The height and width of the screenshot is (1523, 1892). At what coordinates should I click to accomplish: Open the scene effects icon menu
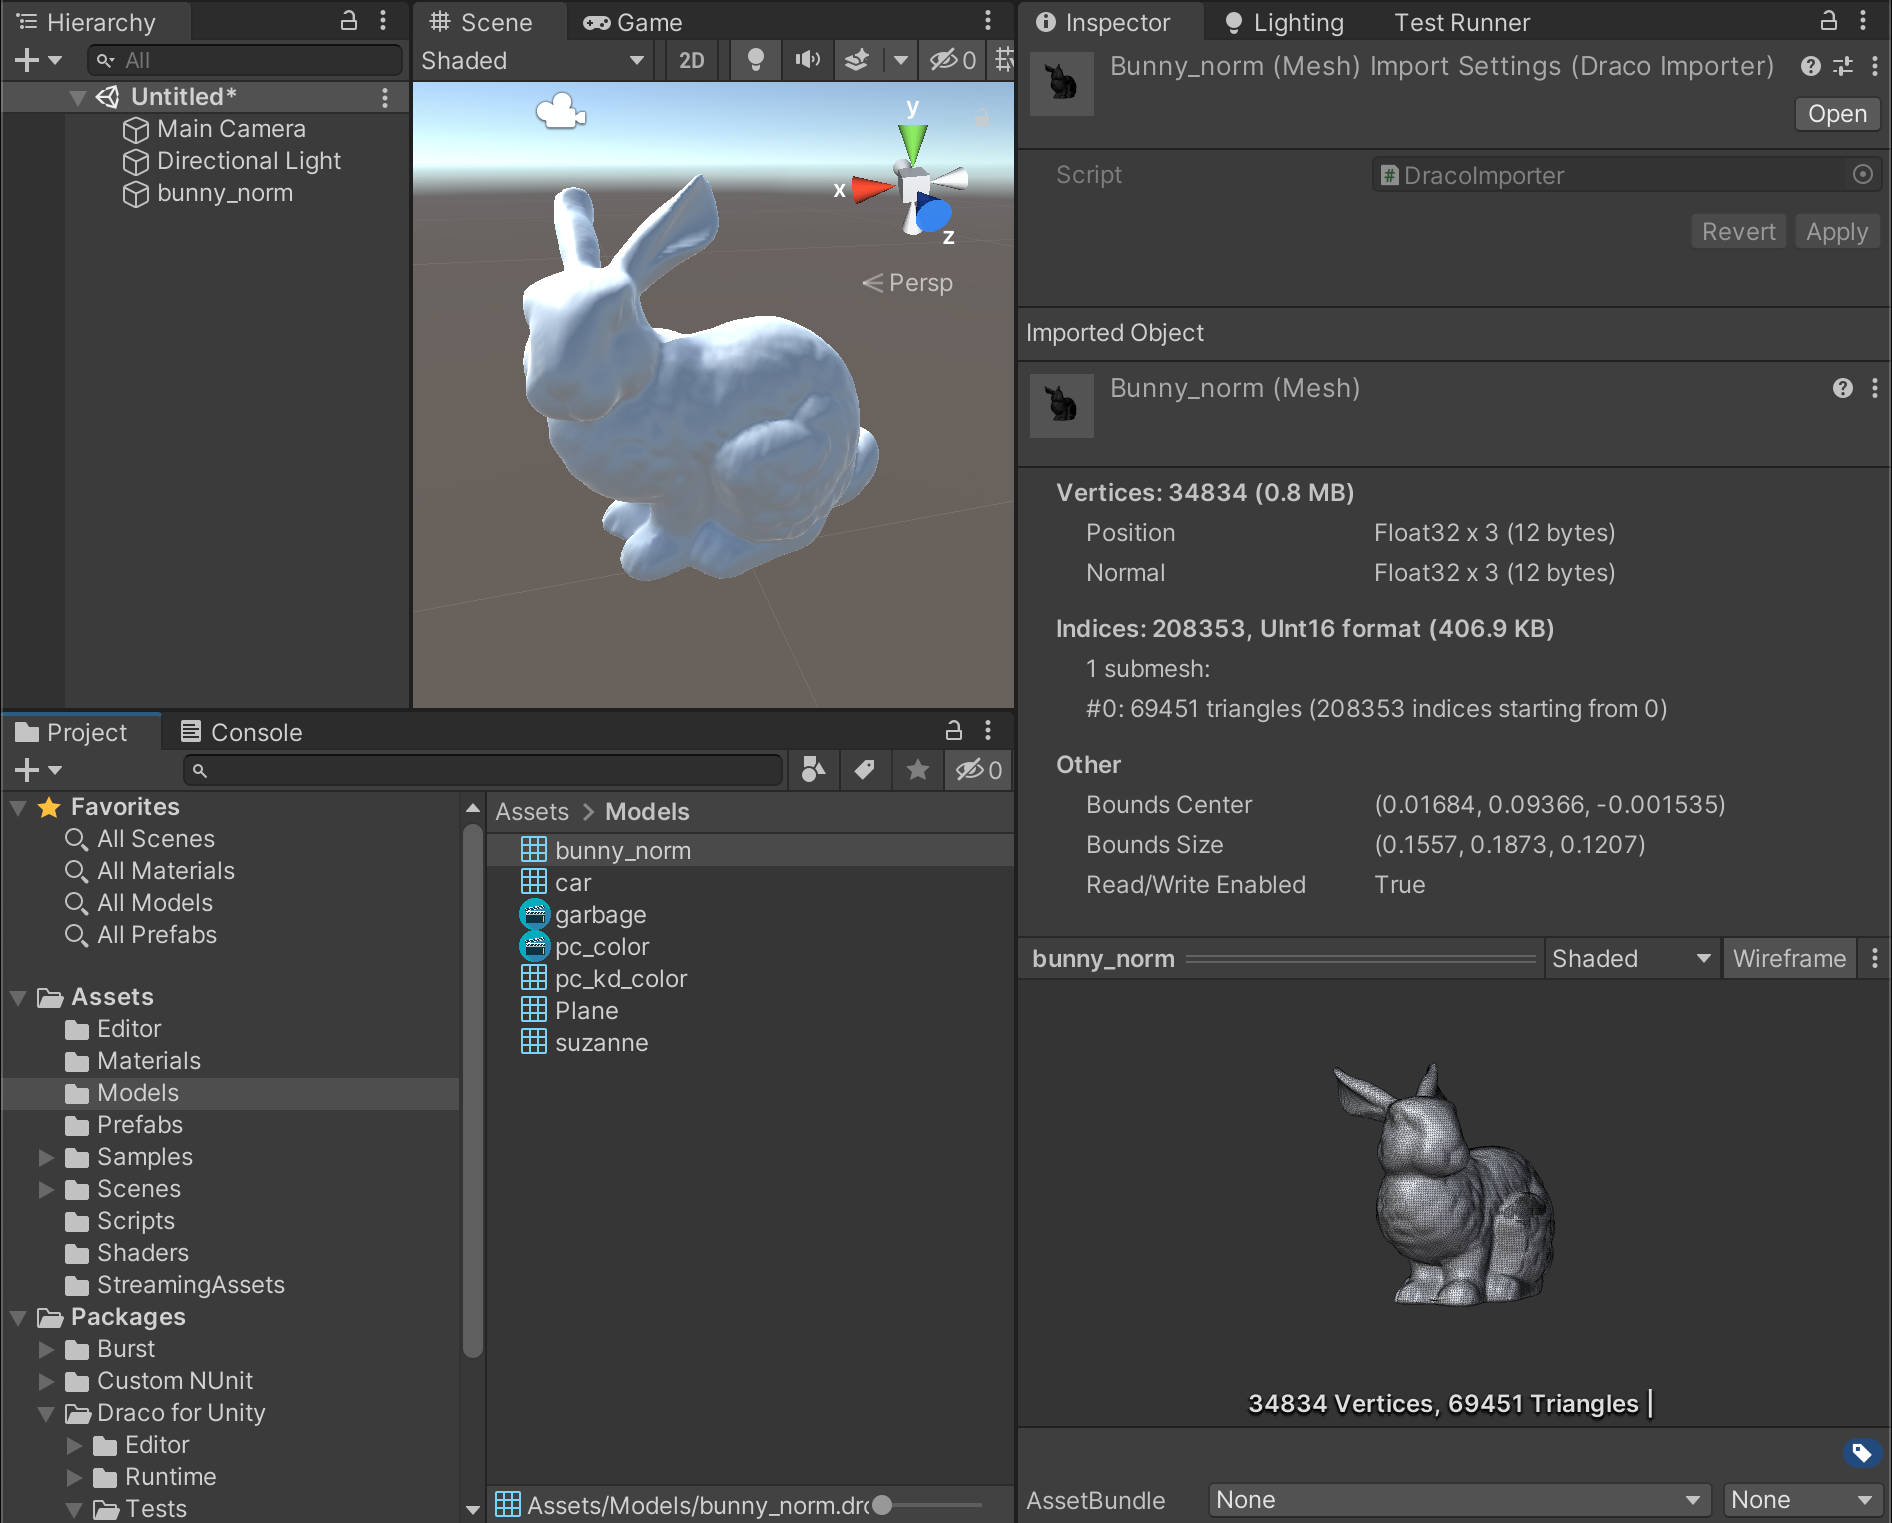[858, 60]
